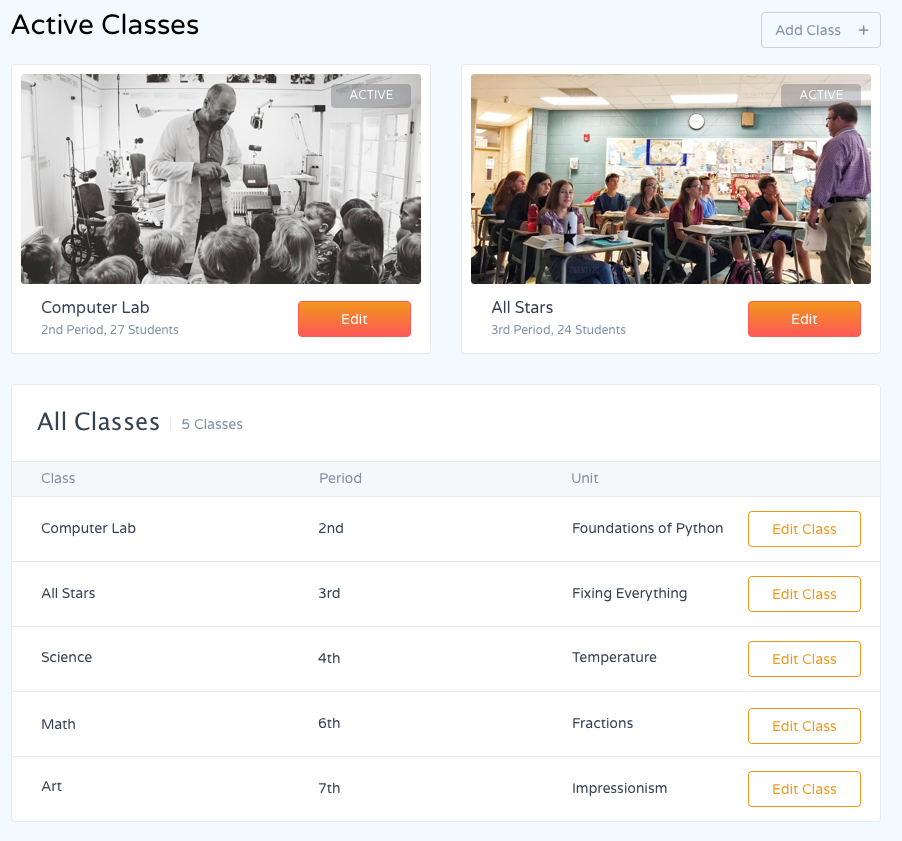The width and height of the screenshot is (902, 841).
Task: Click Edit on the Computer Lab card
Action: (354, 319)
